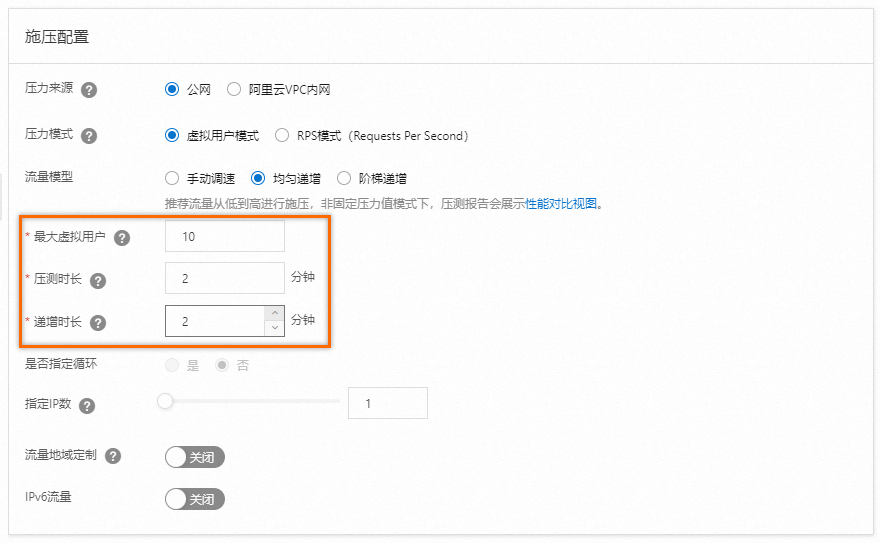Select 否 for 是否指定循环
The height and width of the screenshot is (543, 880).
pos(222,365)
